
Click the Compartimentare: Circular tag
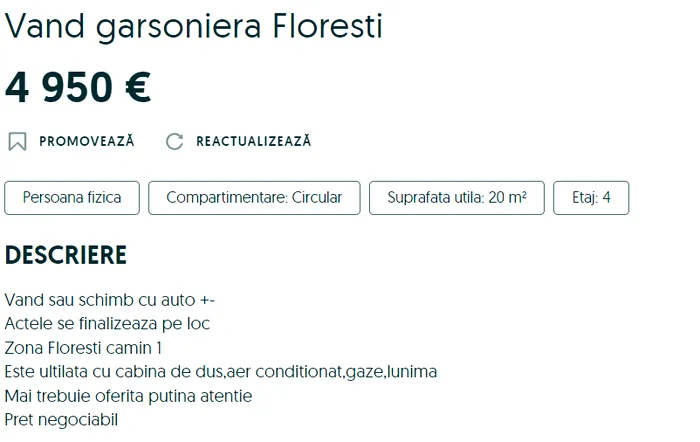click(x=254, y=198)
